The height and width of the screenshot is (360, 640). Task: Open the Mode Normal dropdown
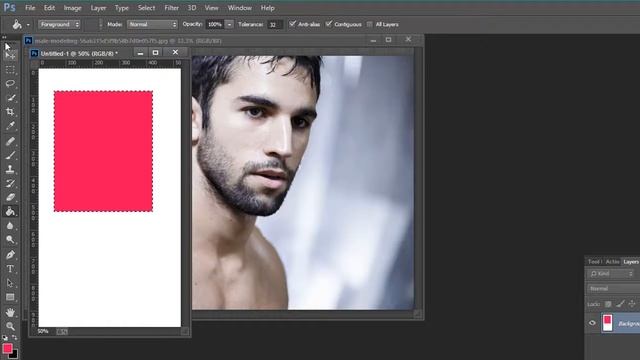click(152, 24)
